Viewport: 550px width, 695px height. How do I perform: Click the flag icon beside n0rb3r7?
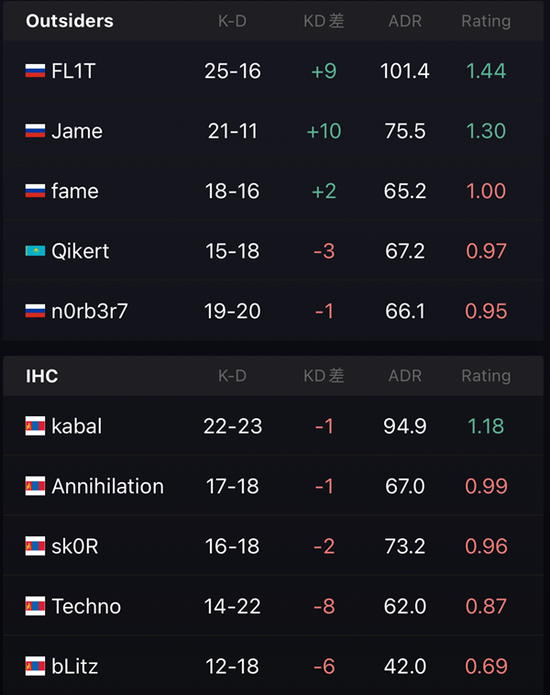click(35, 311)
